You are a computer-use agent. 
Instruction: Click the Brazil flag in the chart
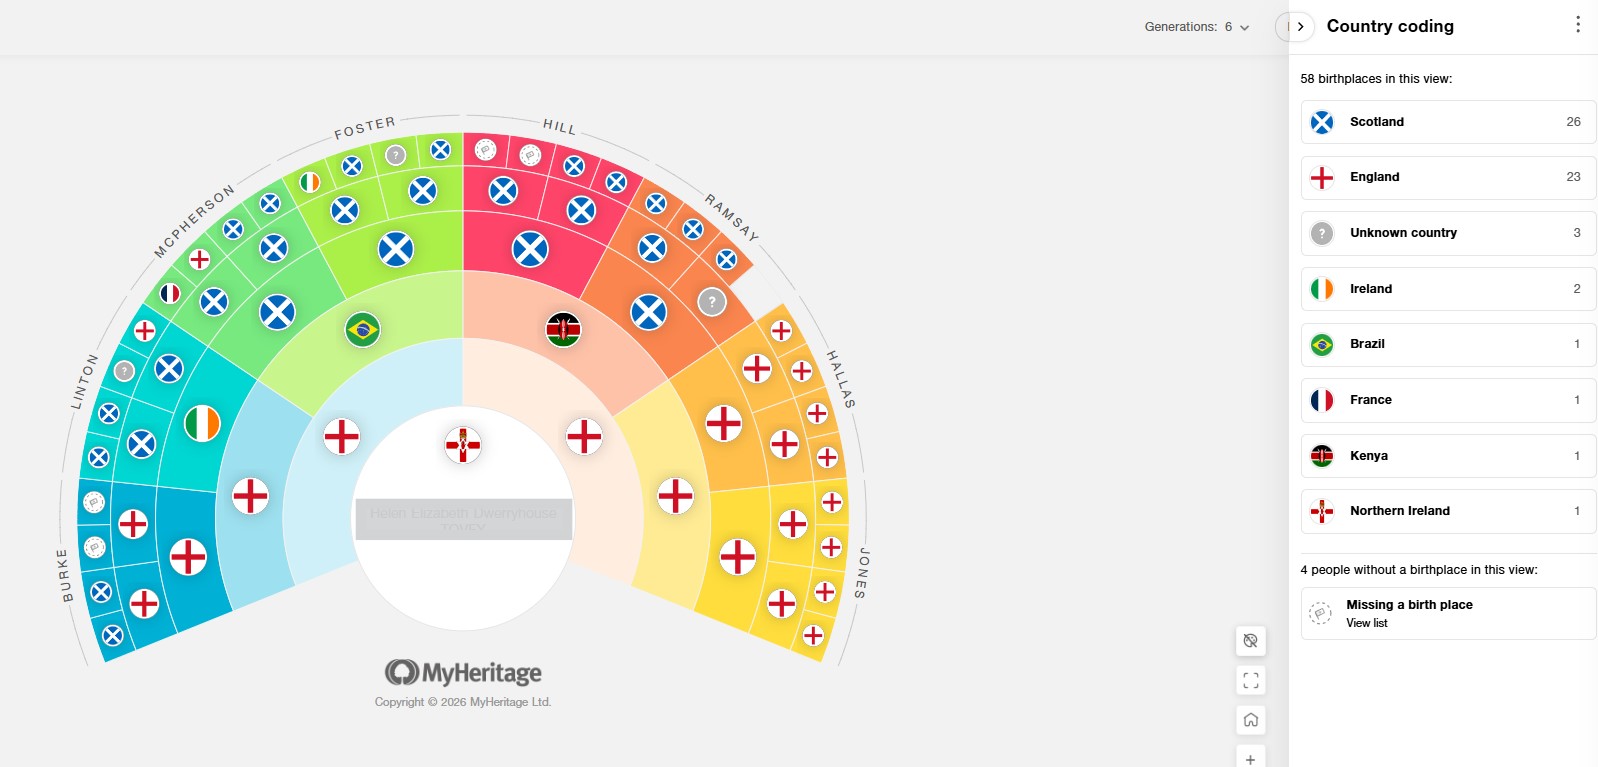pyautogui.click(x=362, y=329)
